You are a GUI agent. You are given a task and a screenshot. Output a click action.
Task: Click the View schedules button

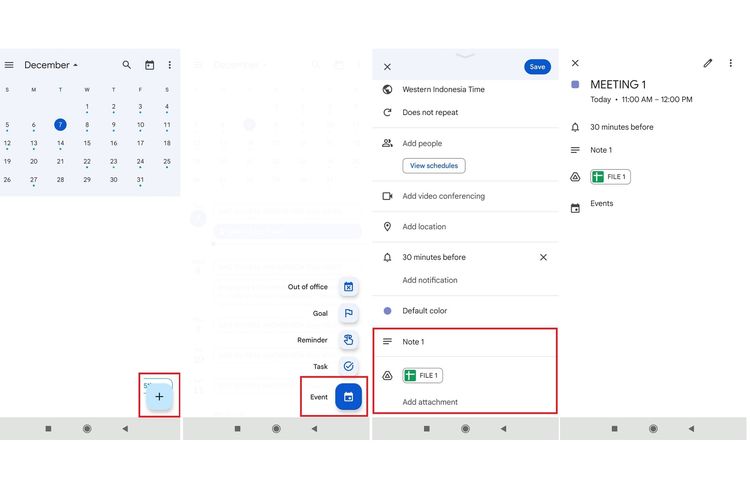tap(433, 166)
